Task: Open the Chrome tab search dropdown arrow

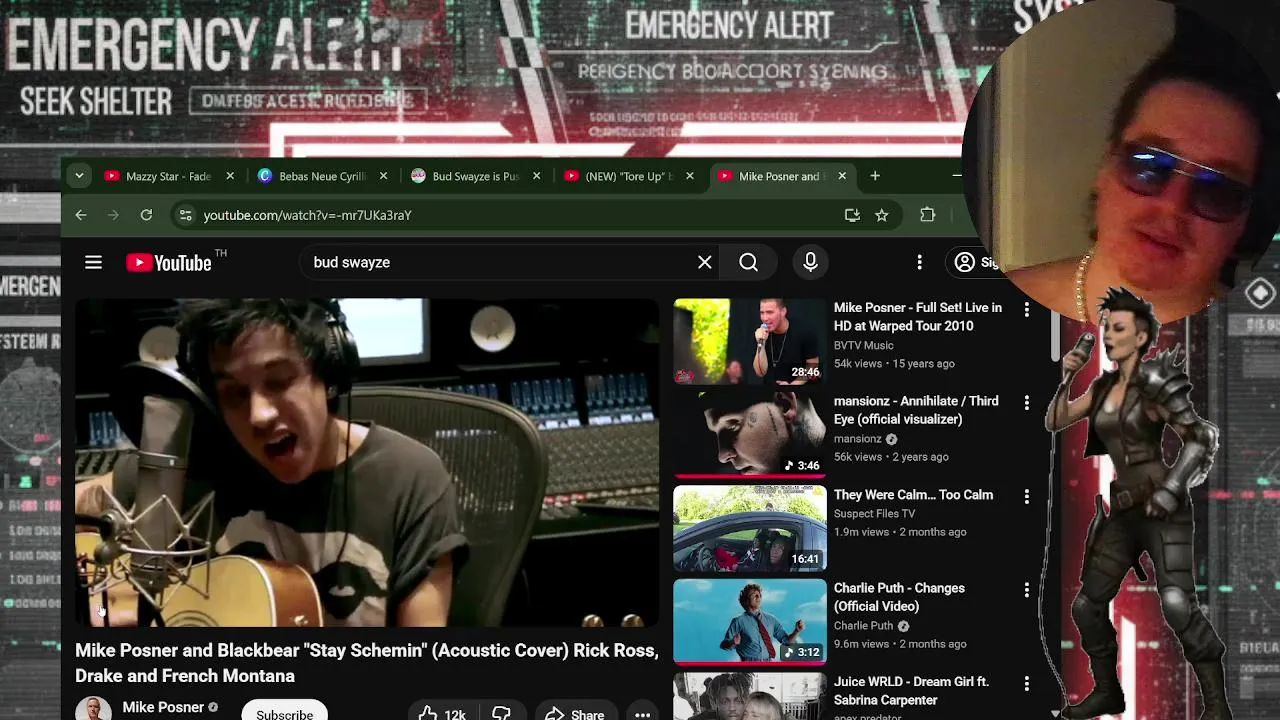Action: pyautogui.click(x=79, y=176)
